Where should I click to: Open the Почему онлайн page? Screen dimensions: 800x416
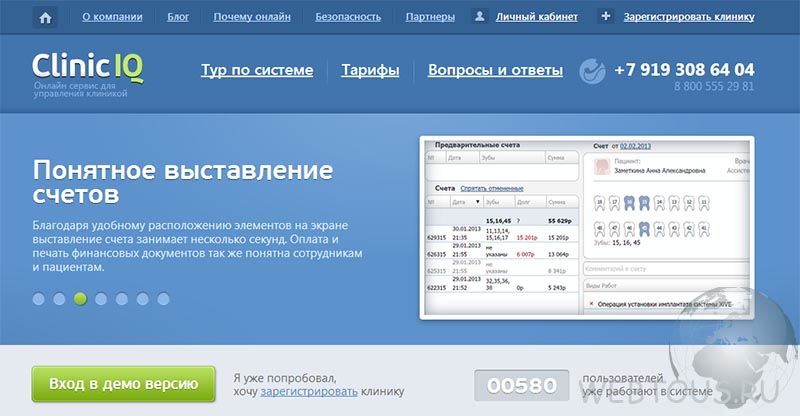coord(252,17)
